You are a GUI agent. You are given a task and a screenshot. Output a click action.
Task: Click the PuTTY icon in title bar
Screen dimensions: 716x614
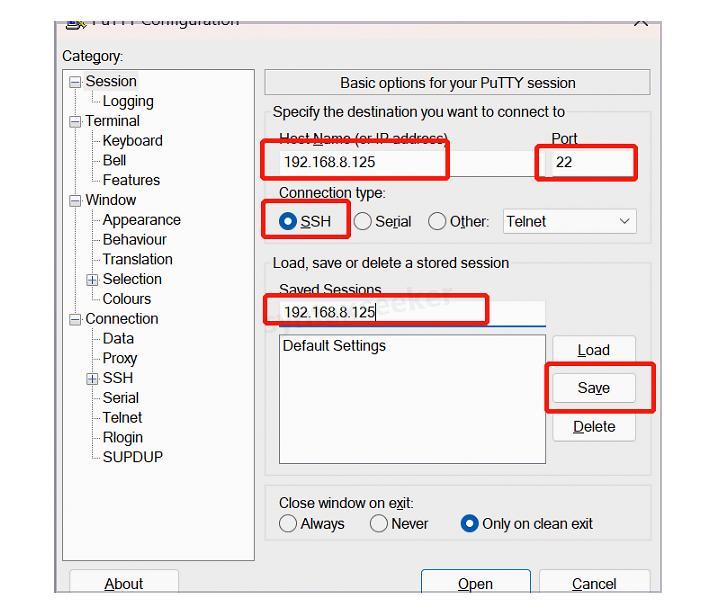click(x=76, y=25)
